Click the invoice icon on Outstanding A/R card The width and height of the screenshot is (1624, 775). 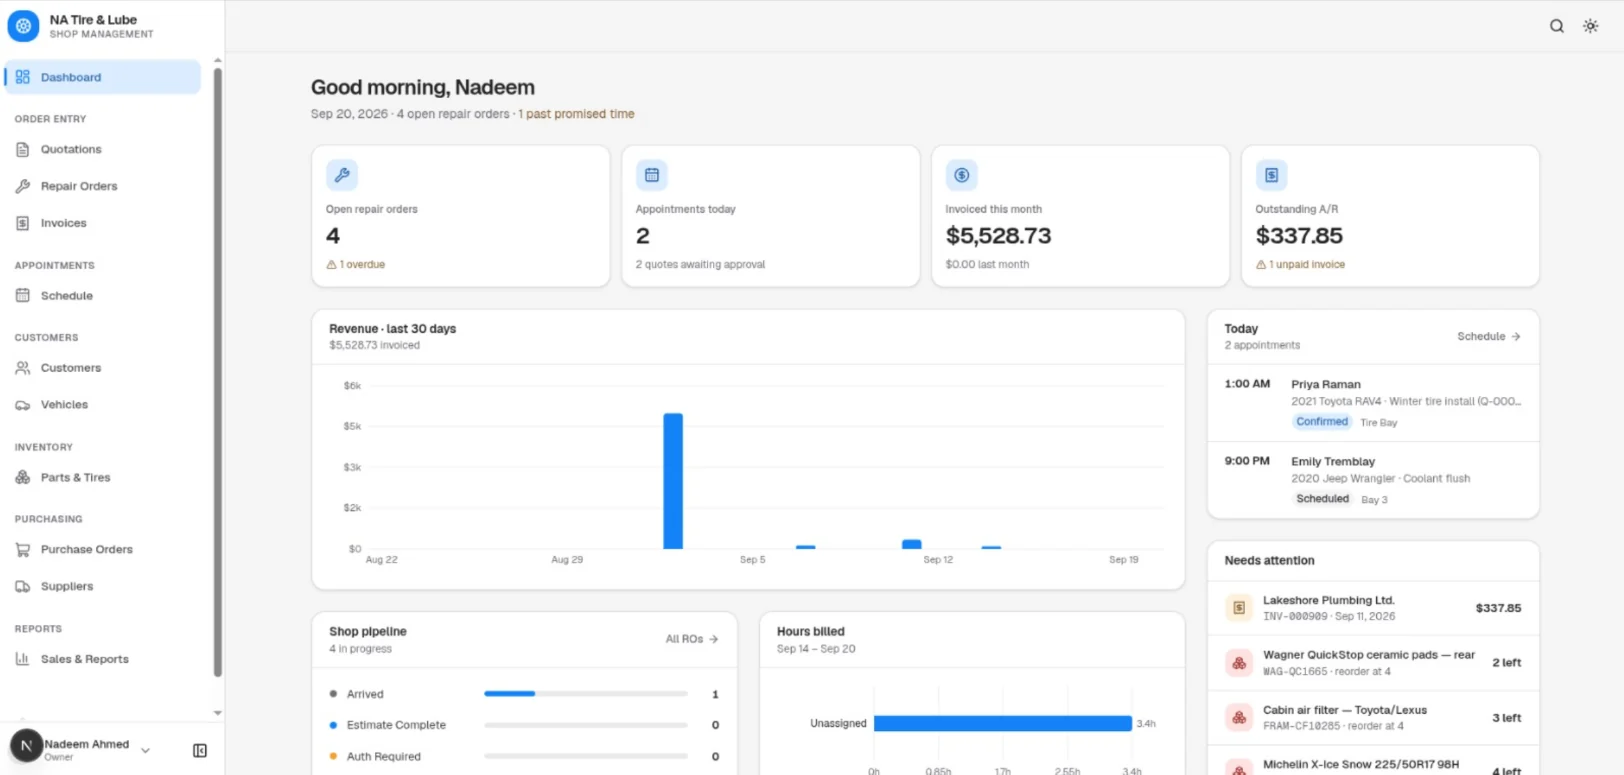pyautogui.click(x=1272, y=175)
